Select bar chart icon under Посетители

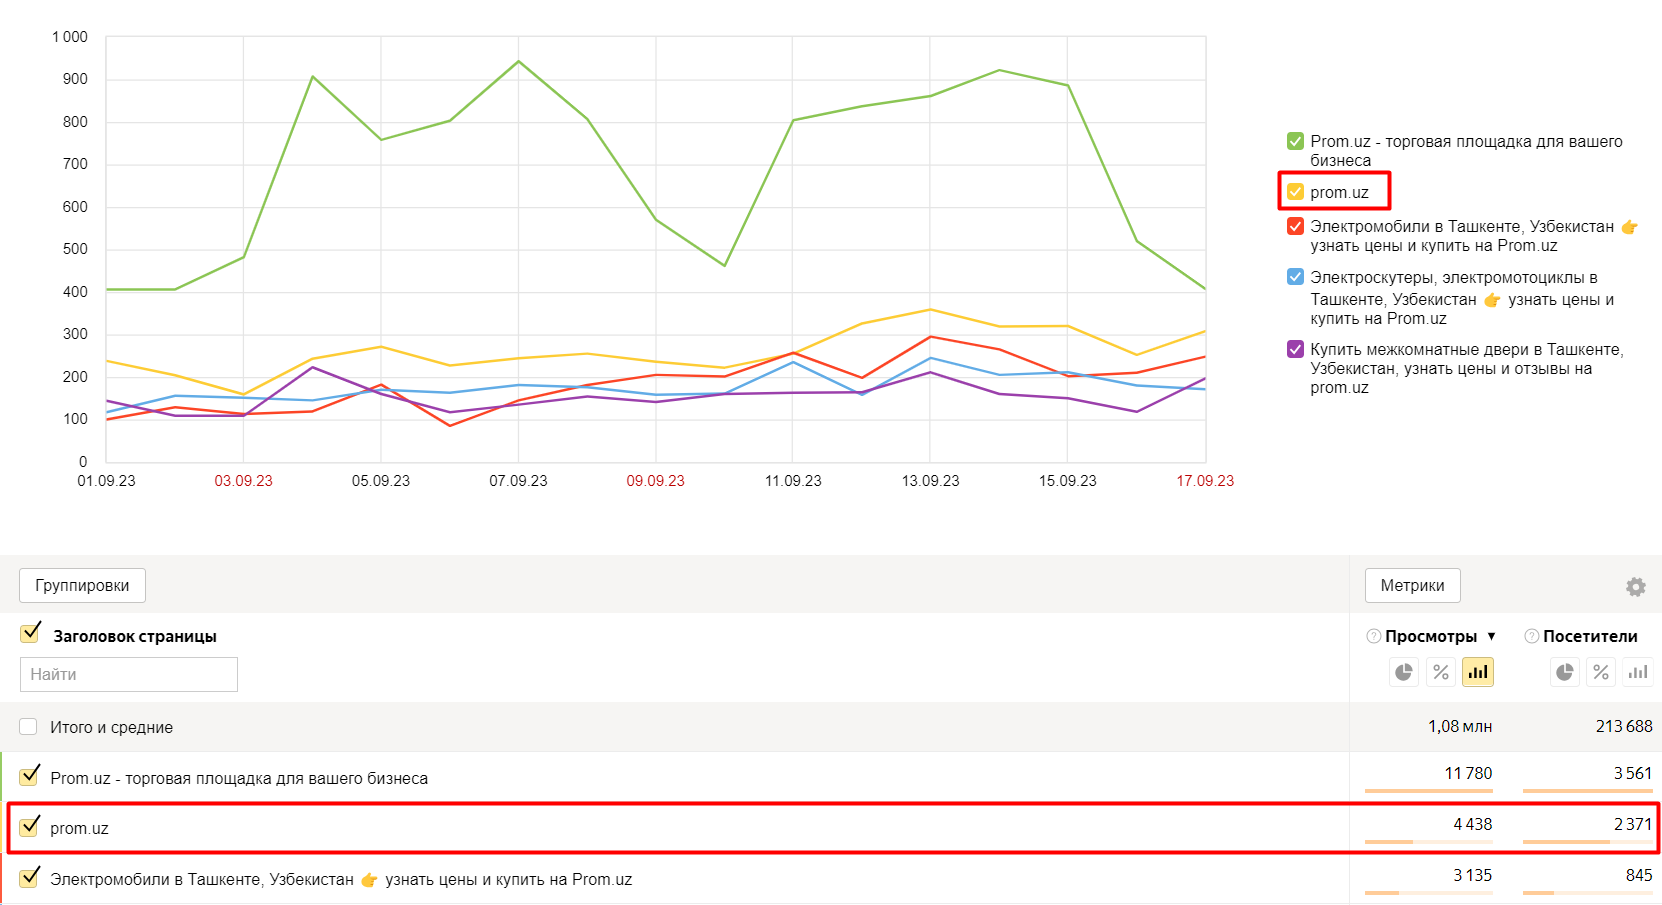pyautogui.click(x=1638, y=672)
